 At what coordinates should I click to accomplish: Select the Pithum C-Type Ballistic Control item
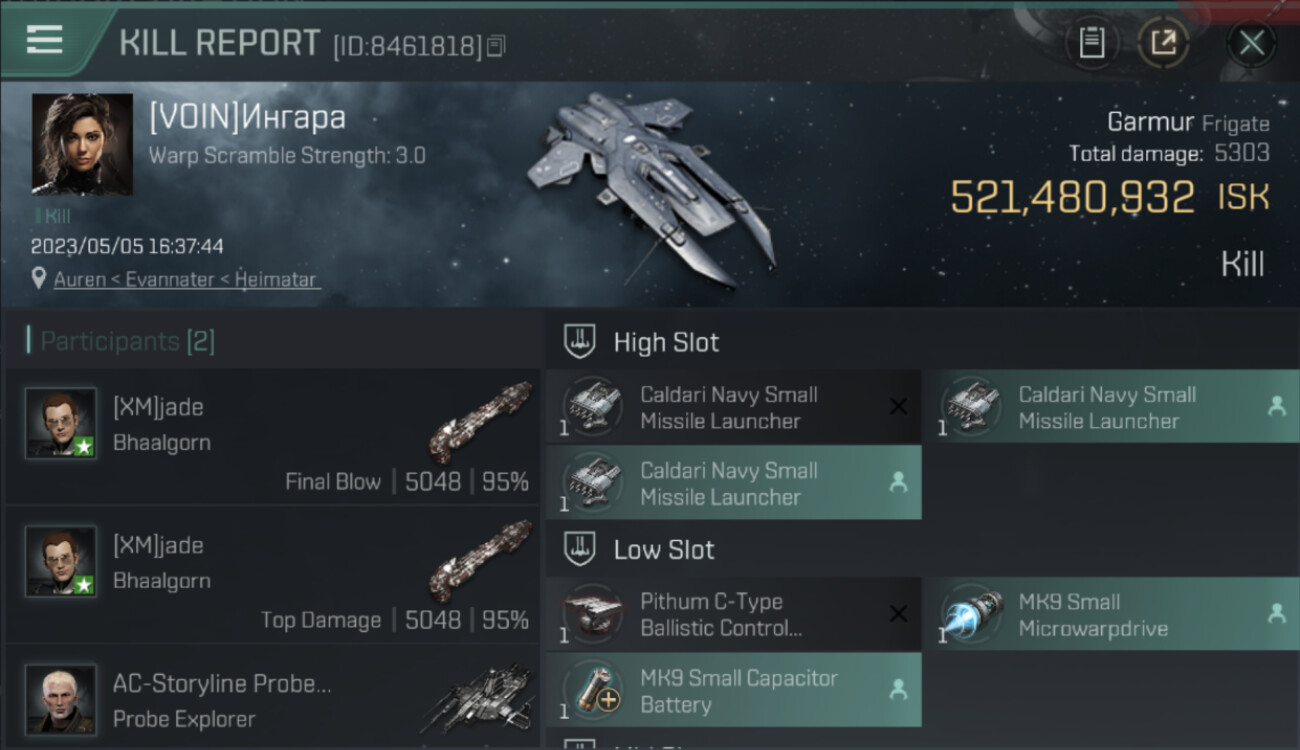734,615
